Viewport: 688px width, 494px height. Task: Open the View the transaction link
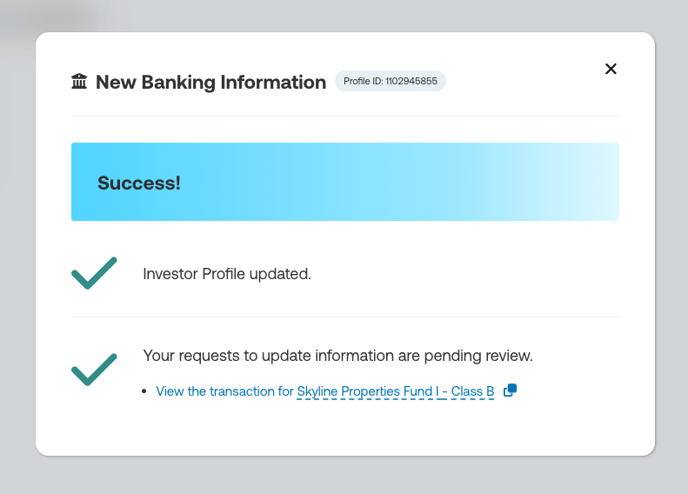tap(325, 391)
